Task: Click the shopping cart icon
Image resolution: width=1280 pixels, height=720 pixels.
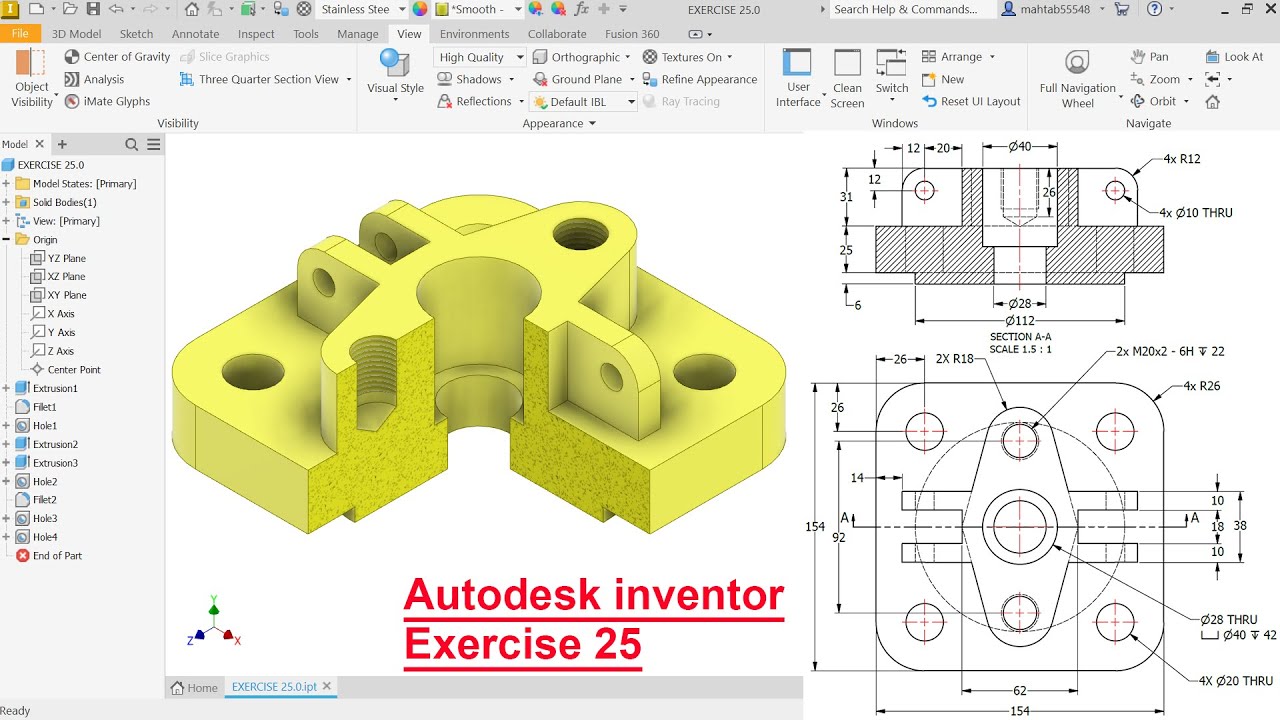Action: click(1122, 9)
